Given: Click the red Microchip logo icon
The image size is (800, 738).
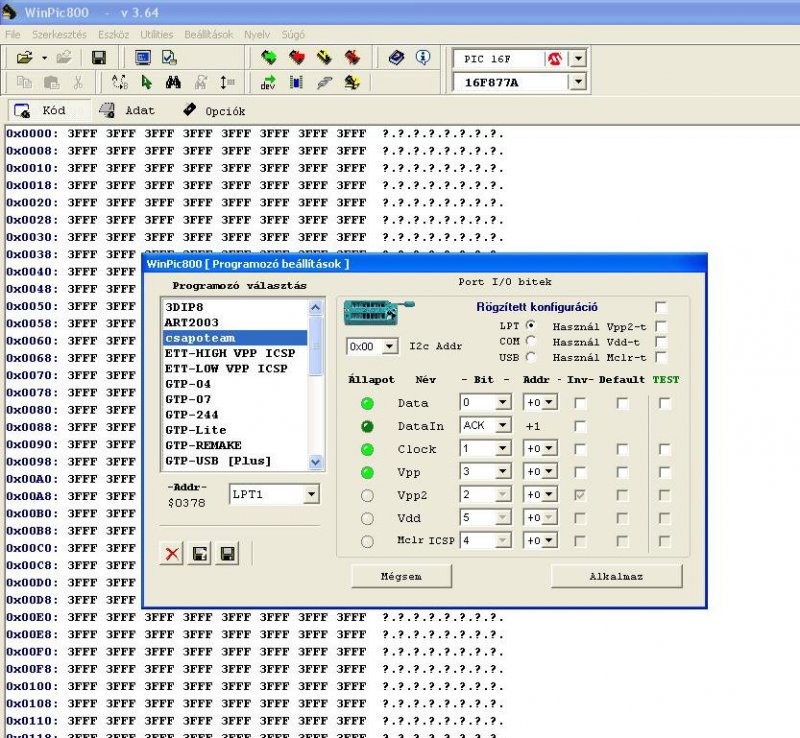Looking at the screenshot, I should pos(555,59).
